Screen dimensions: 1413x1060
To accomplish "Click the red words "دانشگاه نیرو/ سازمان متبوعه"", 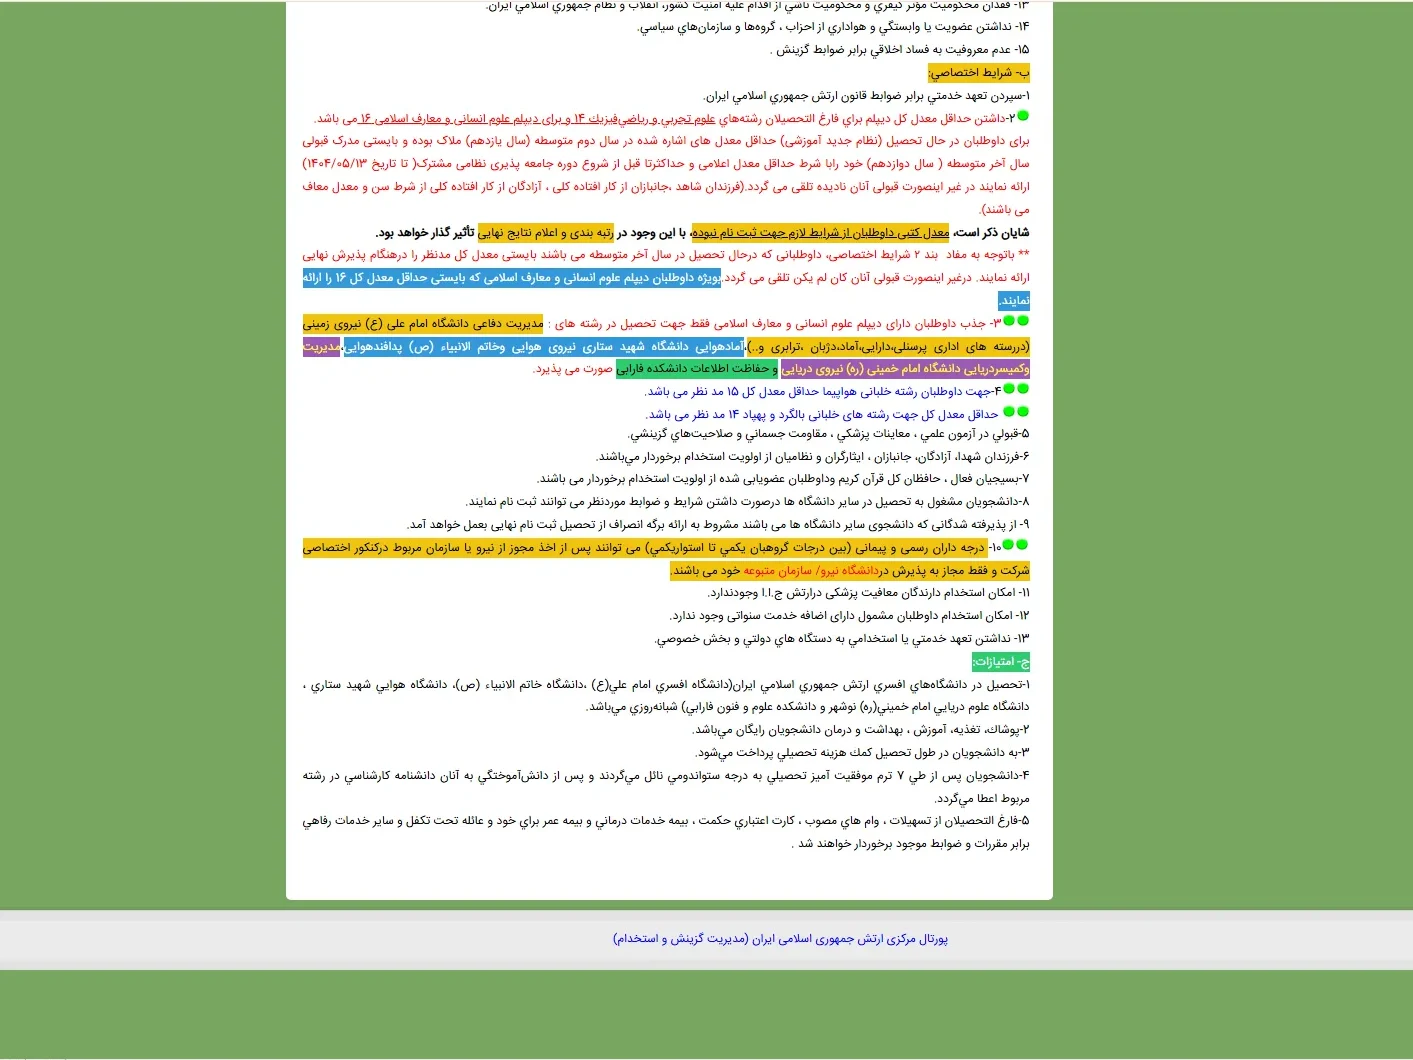I will [x=811, y=571].
